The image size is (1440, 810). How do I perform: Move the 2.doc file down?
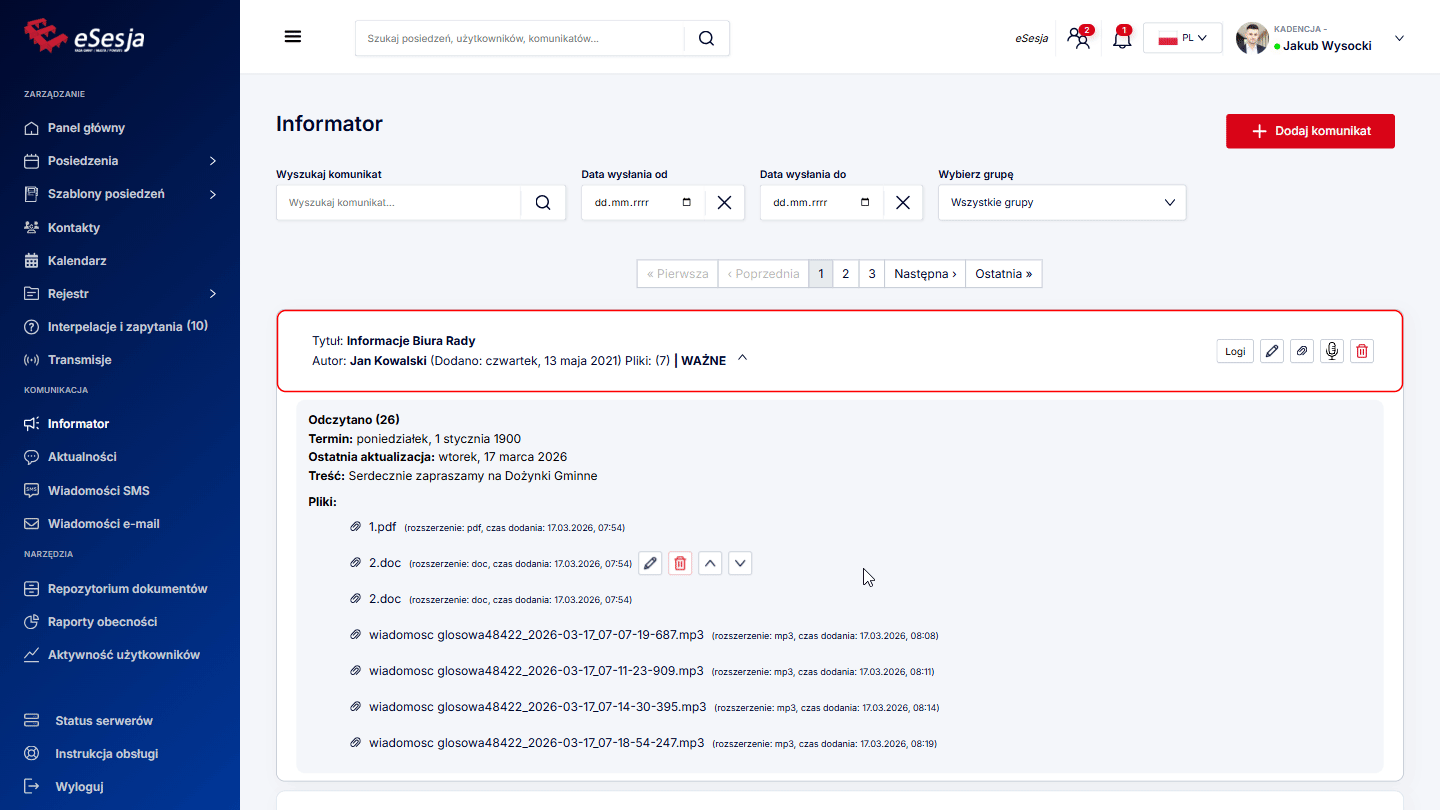[x=740, y=564]
